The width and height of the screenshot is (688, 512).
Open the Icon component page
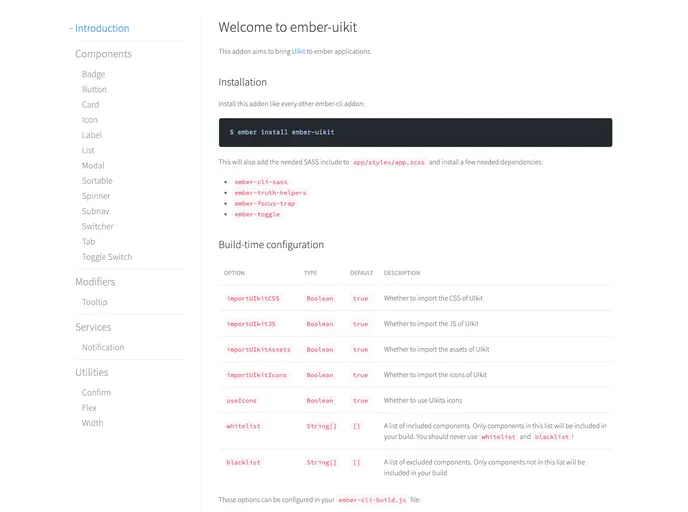click(x=90, y=120)
